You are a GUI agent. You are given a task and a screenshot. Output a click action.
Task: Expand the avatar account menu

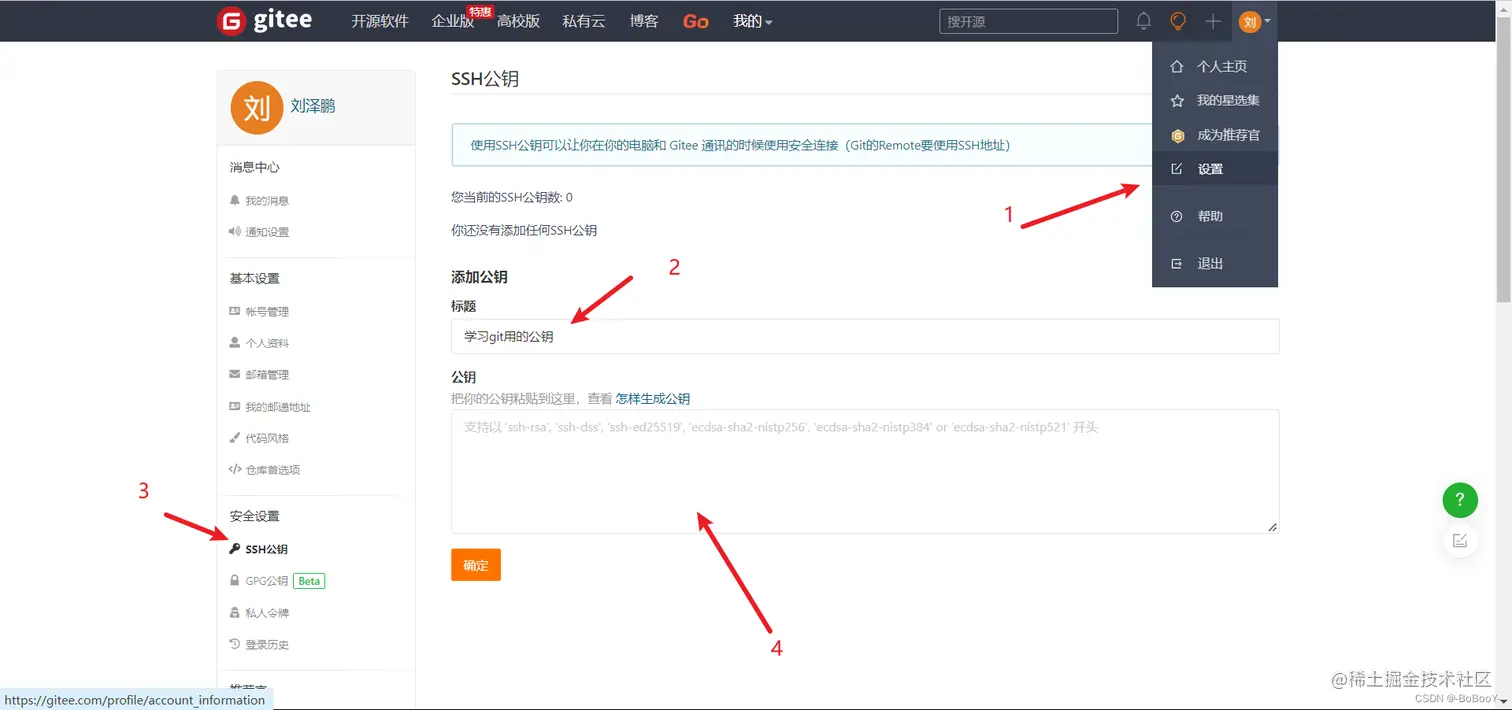1252,21
